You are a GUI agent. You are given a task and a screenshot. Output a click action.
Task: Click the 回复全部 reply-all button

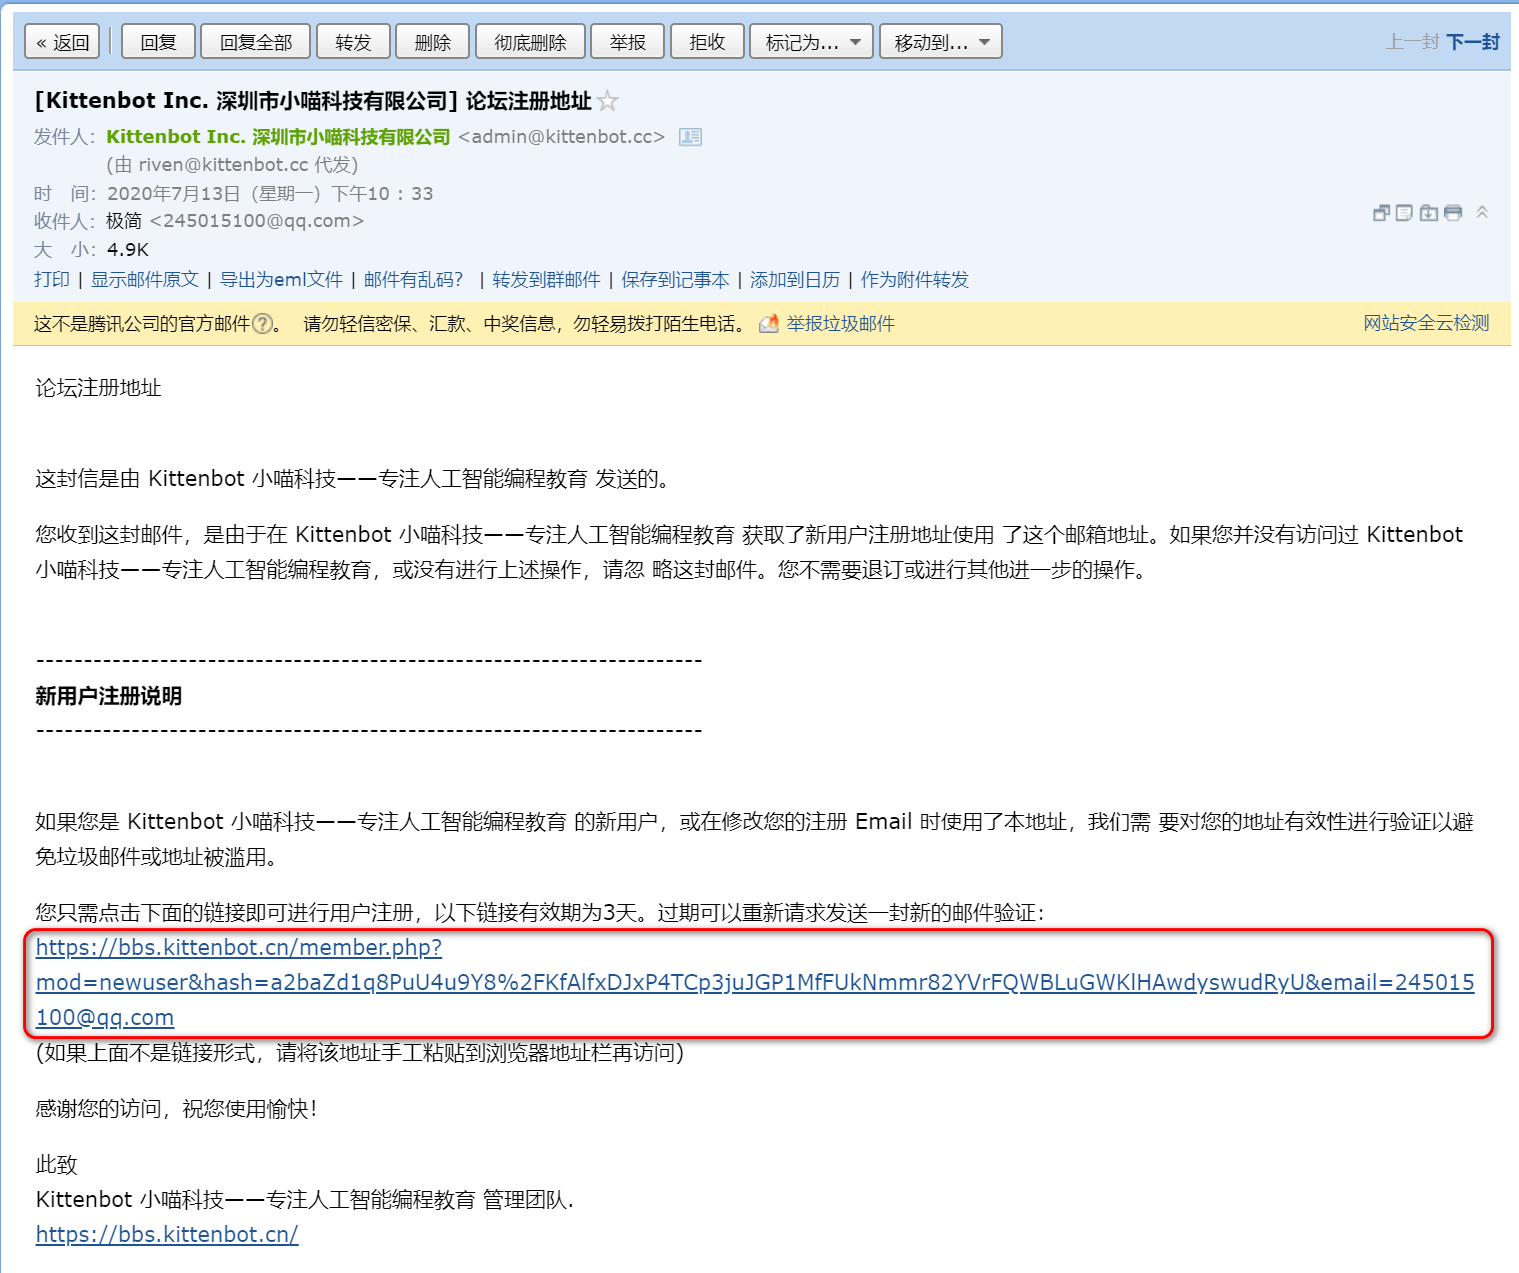point(256,42)
